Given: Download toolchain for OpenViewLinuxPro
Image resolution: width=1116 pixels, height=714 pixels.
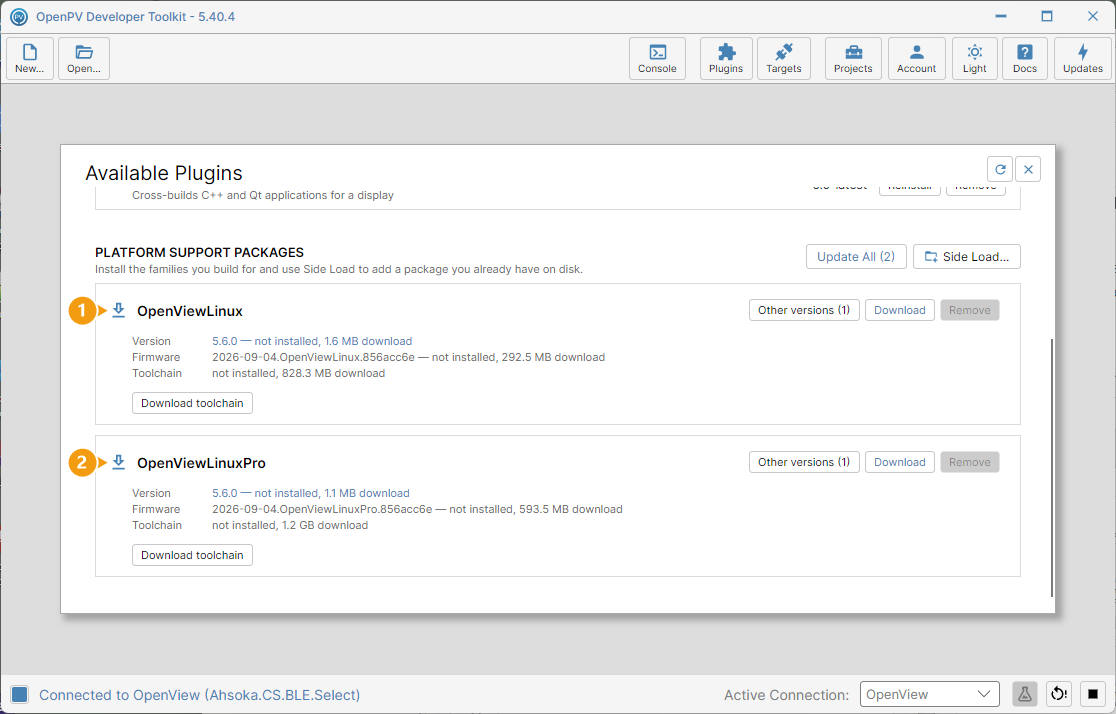Looking at the screenshot, I should (x=192, y=555).
